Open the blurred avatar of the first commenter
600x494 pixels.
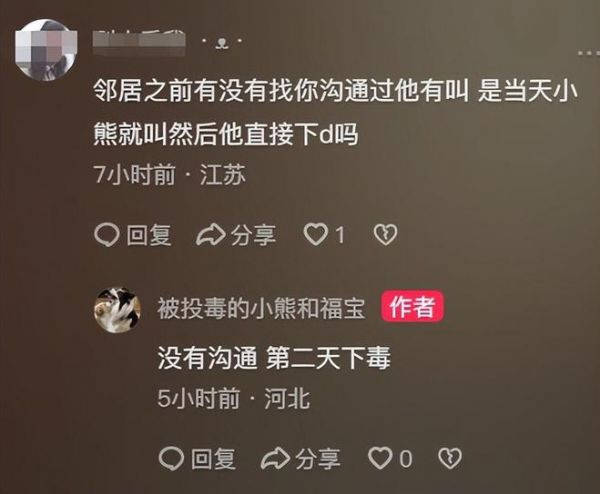click(45, 50)
